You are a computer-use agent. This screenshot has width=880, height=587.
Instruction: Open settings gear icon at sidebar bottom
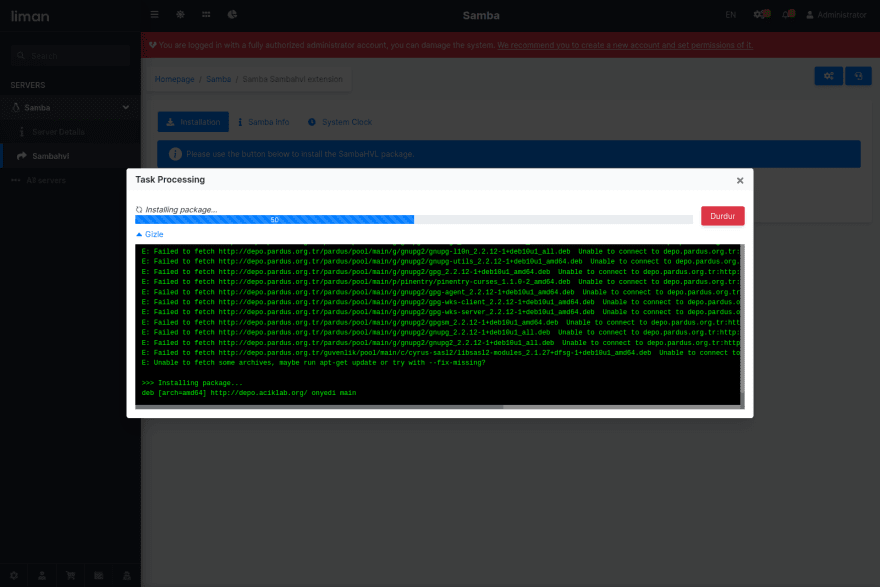coord(14,575)
